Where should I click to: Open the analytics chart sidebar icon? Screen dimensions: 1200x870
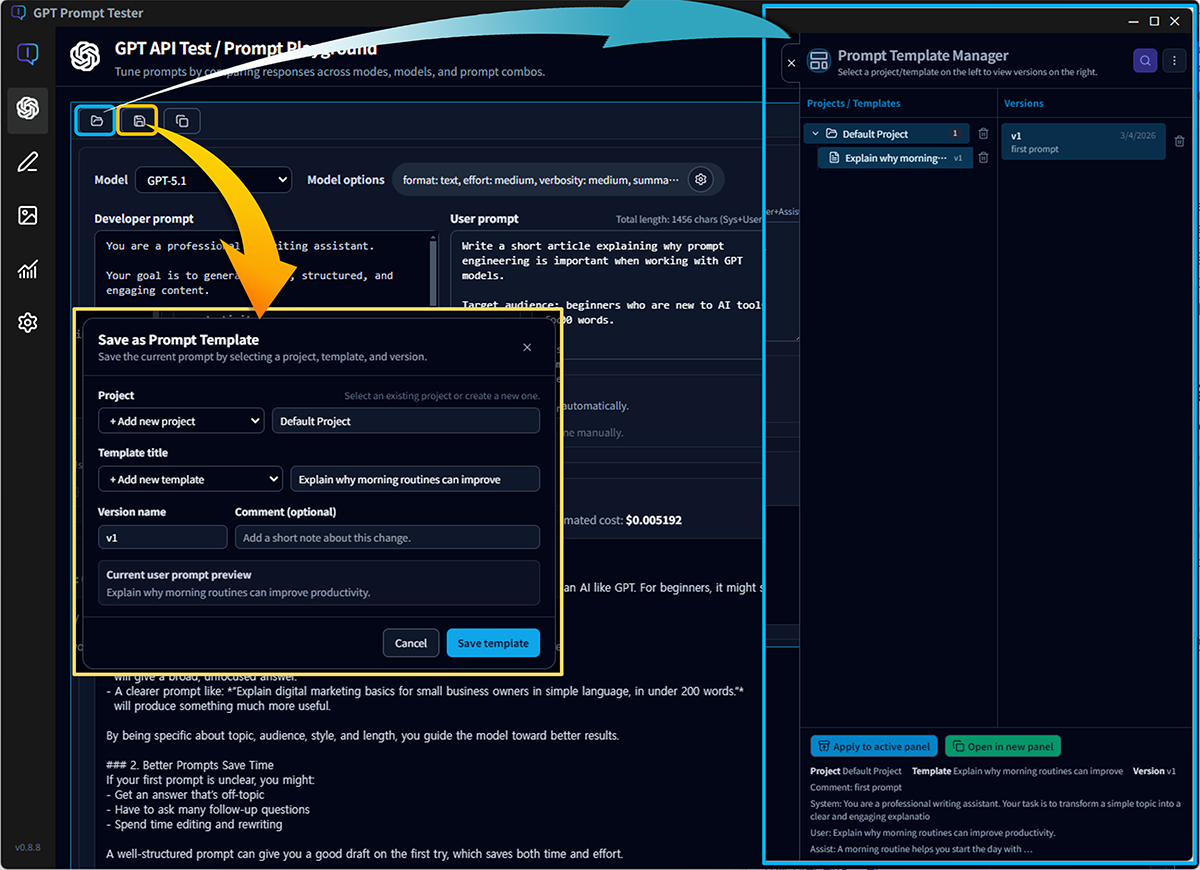coord(27,268)
